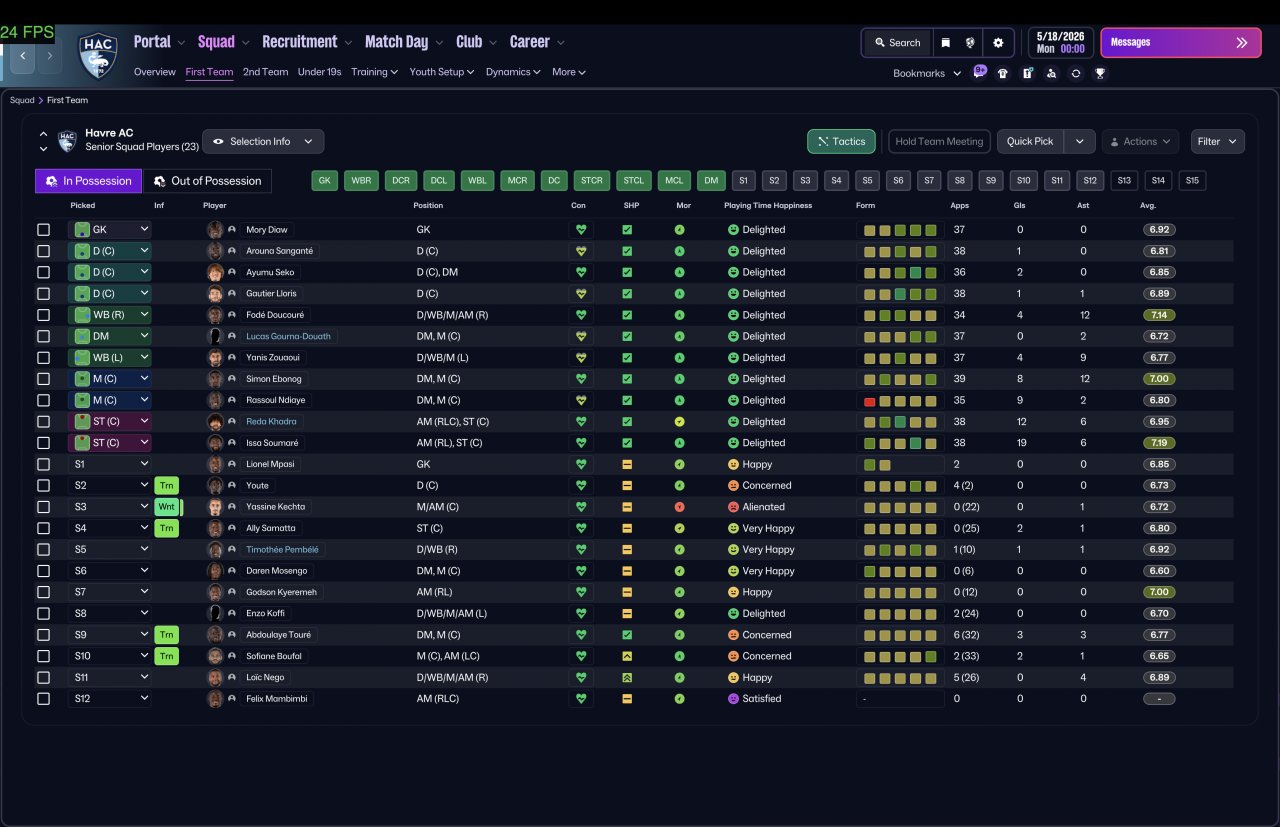The image size is (1280, 827).
Task: Click the circular arrows transfer bookmark icon
Action: tap(1075, 73)
